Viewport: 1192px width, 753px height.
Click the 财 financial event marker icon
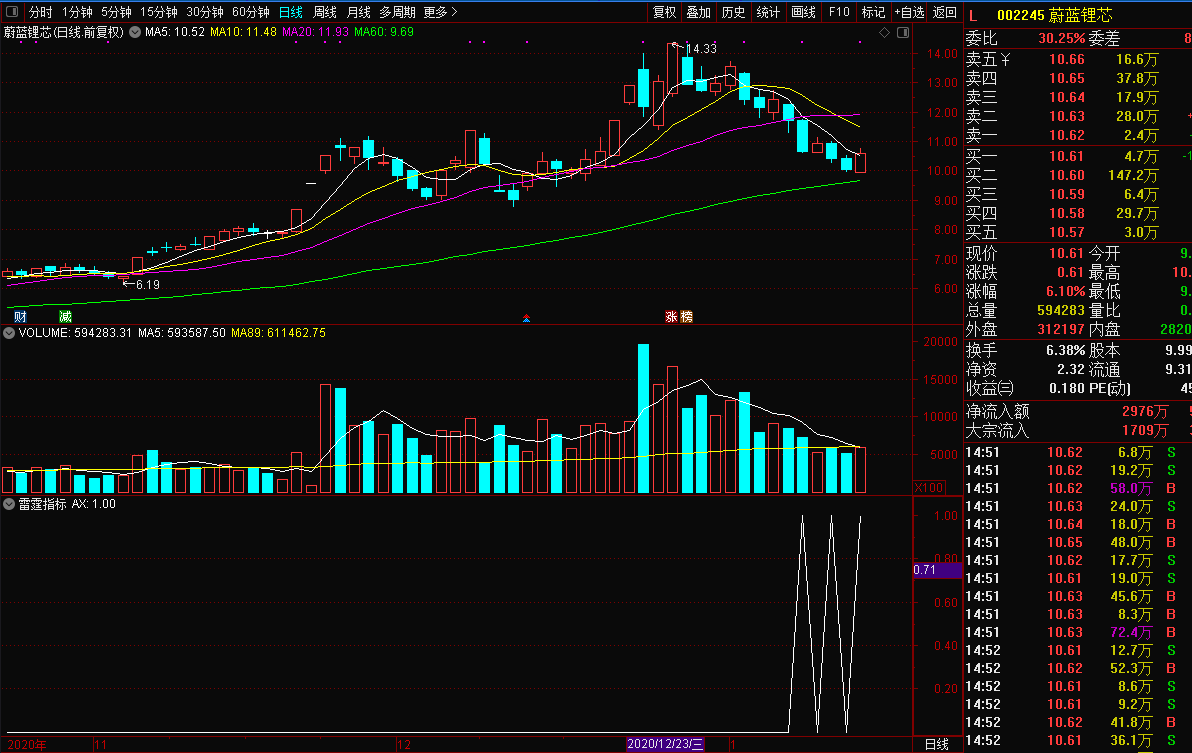coord(20,317)
